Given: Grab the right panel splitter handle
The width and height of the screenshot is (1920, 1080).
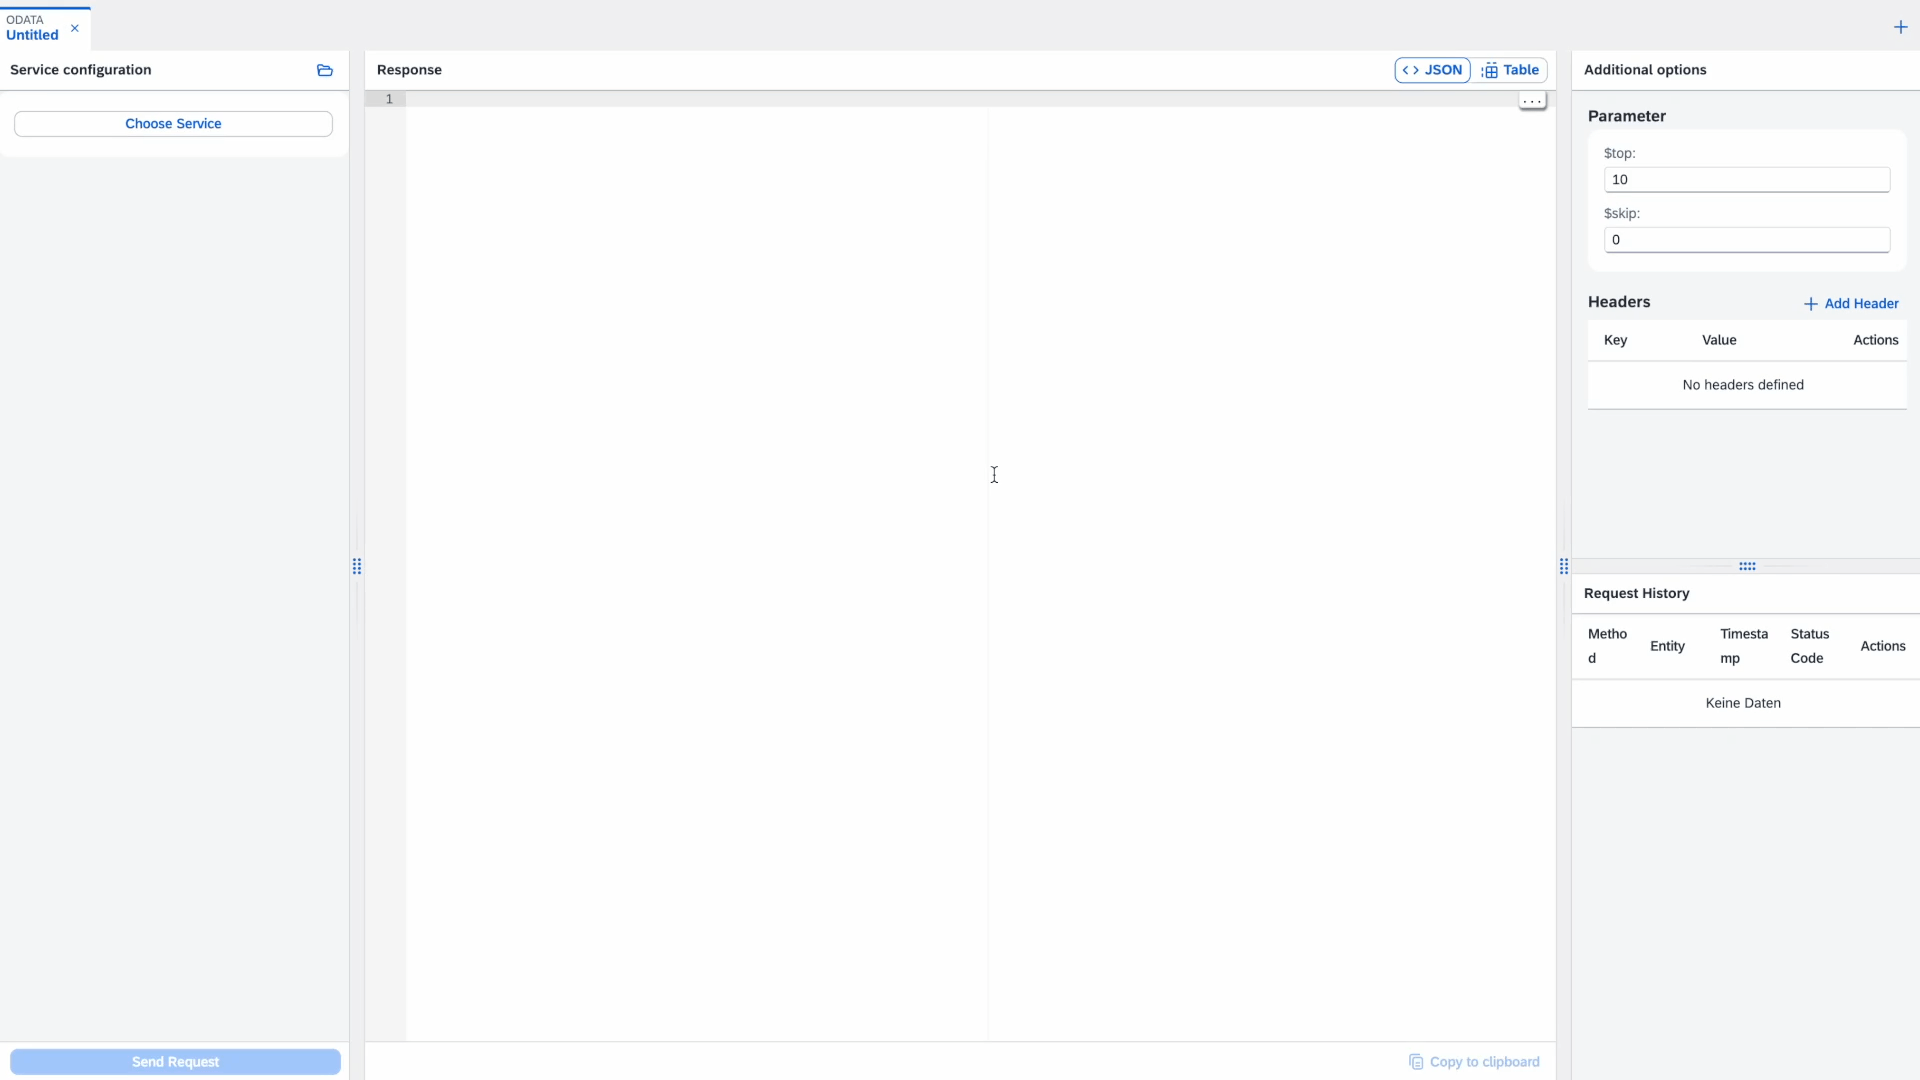Looking at the screenshot, I should click(1564, 567).
